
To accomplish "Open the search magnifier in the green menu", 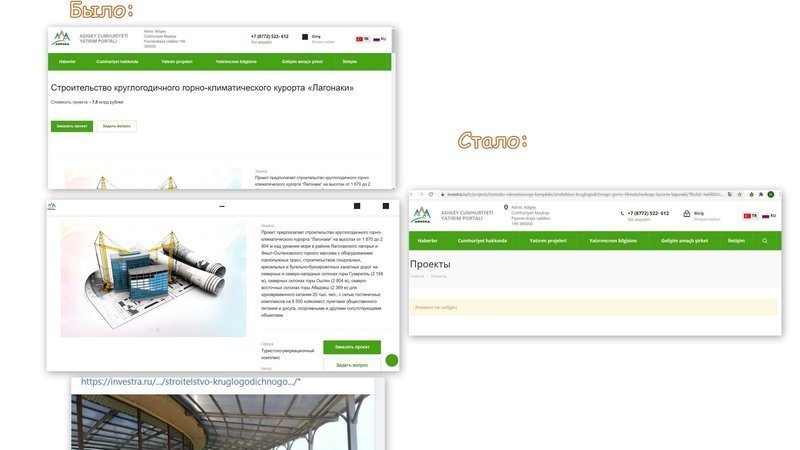I will (765, 241).
